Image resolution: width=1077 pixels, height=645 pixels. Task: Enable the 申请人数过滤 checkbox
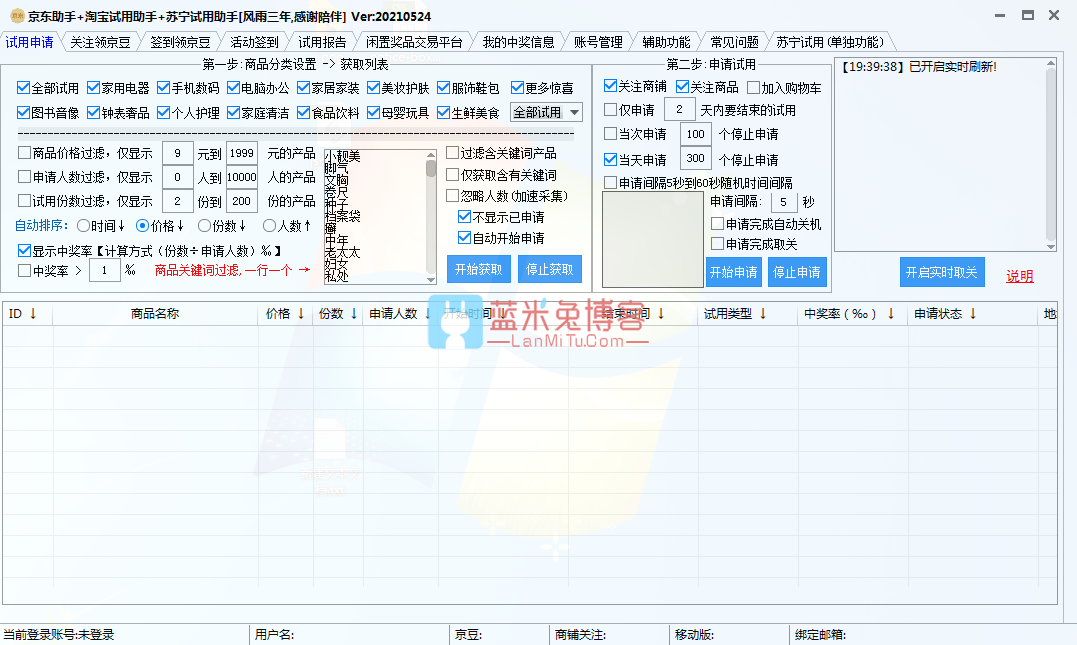pyautogui.click(x=24, y=177)
